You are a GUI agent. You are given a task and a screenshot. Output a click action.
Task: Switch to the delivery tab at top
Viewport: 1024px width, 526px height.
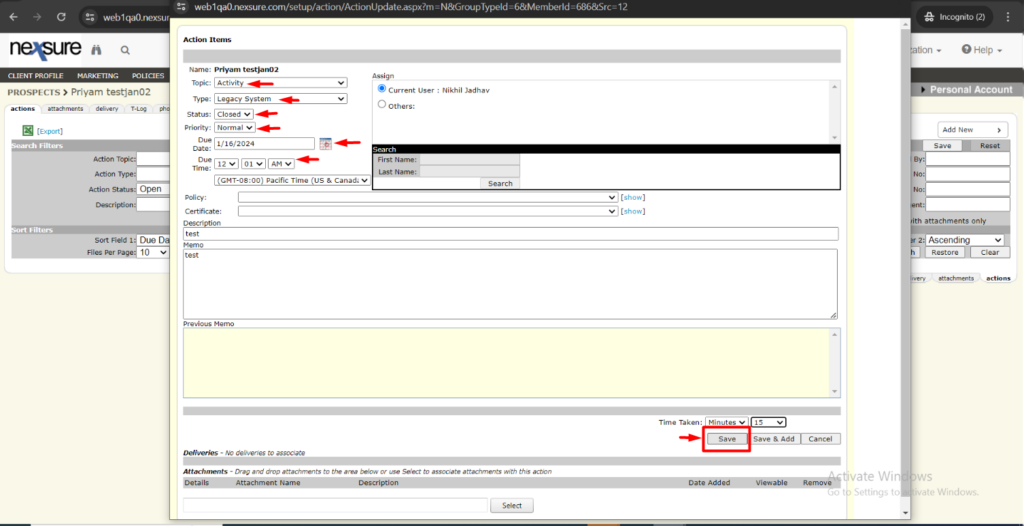pos(107,108)
